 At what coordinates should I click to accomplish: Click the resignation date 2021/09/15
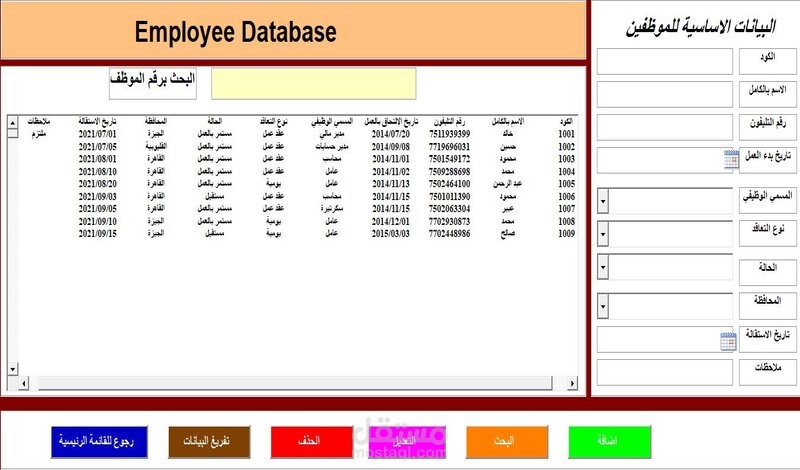pos(97,234)
